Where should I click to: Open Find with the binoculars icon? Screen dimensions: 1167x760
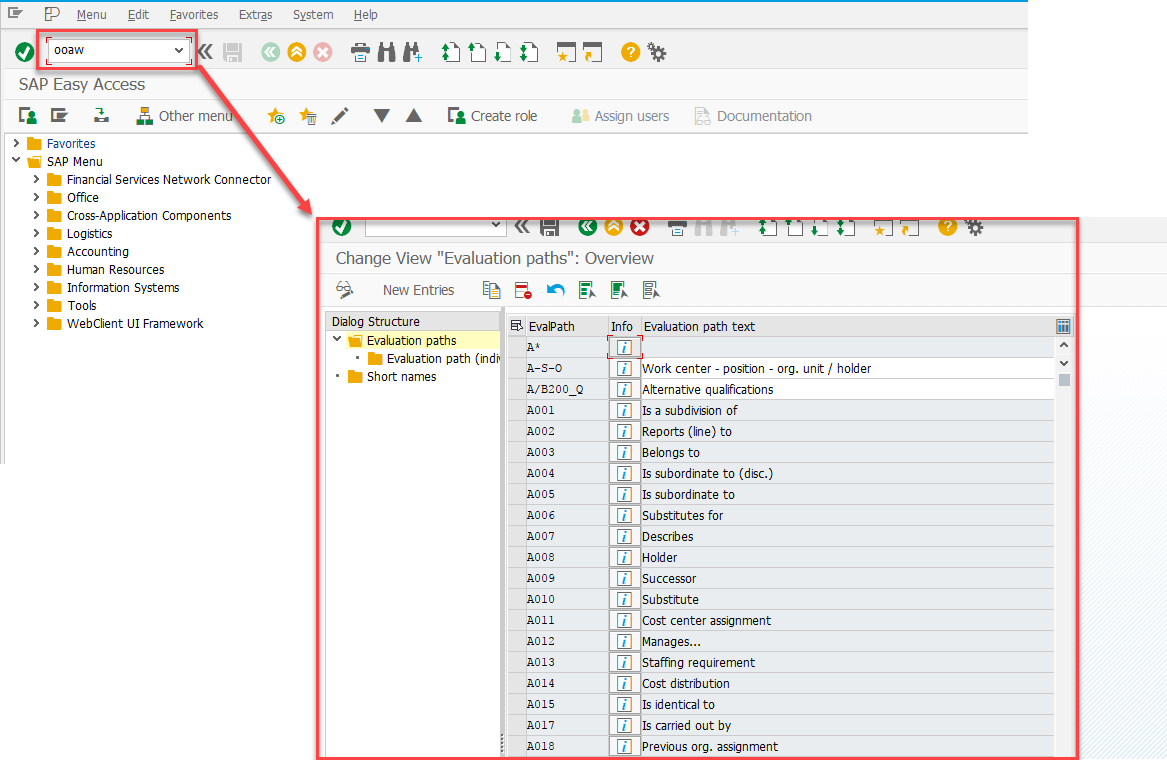point(386,51)
